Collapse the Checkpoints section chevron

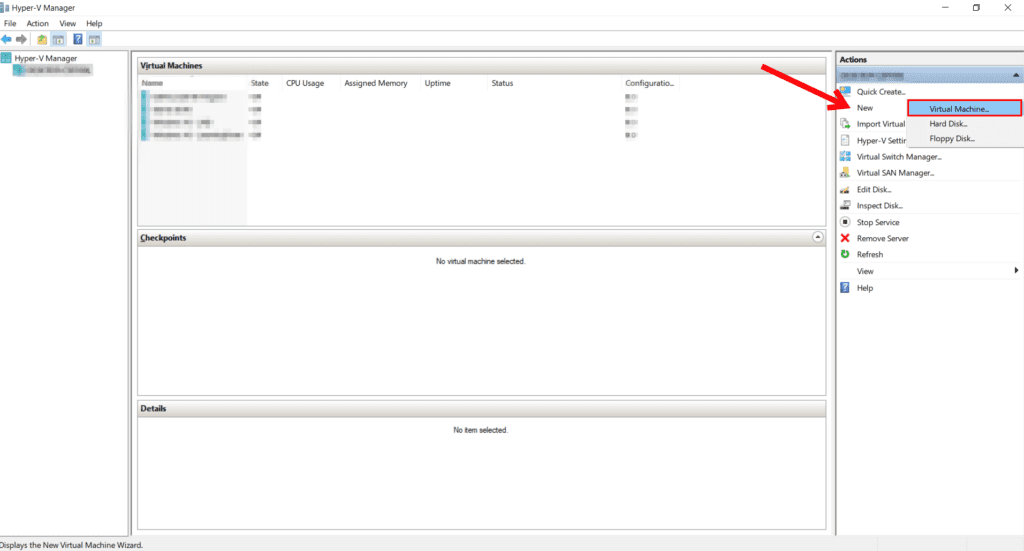[818, 237]
